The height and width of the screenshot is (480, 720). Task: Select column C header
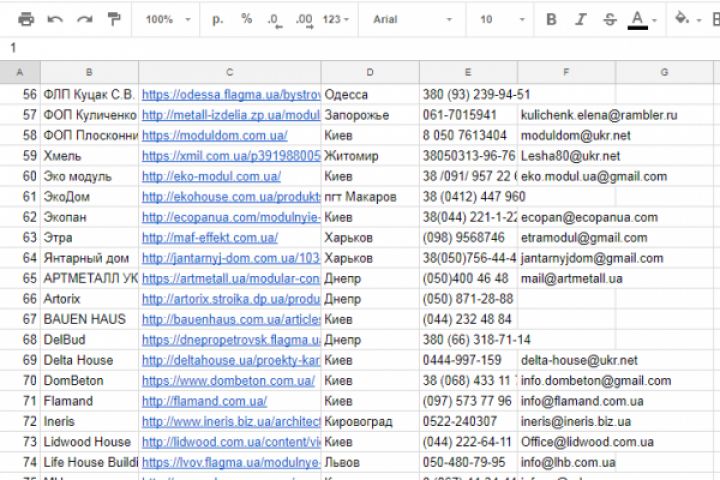point(230,72)
